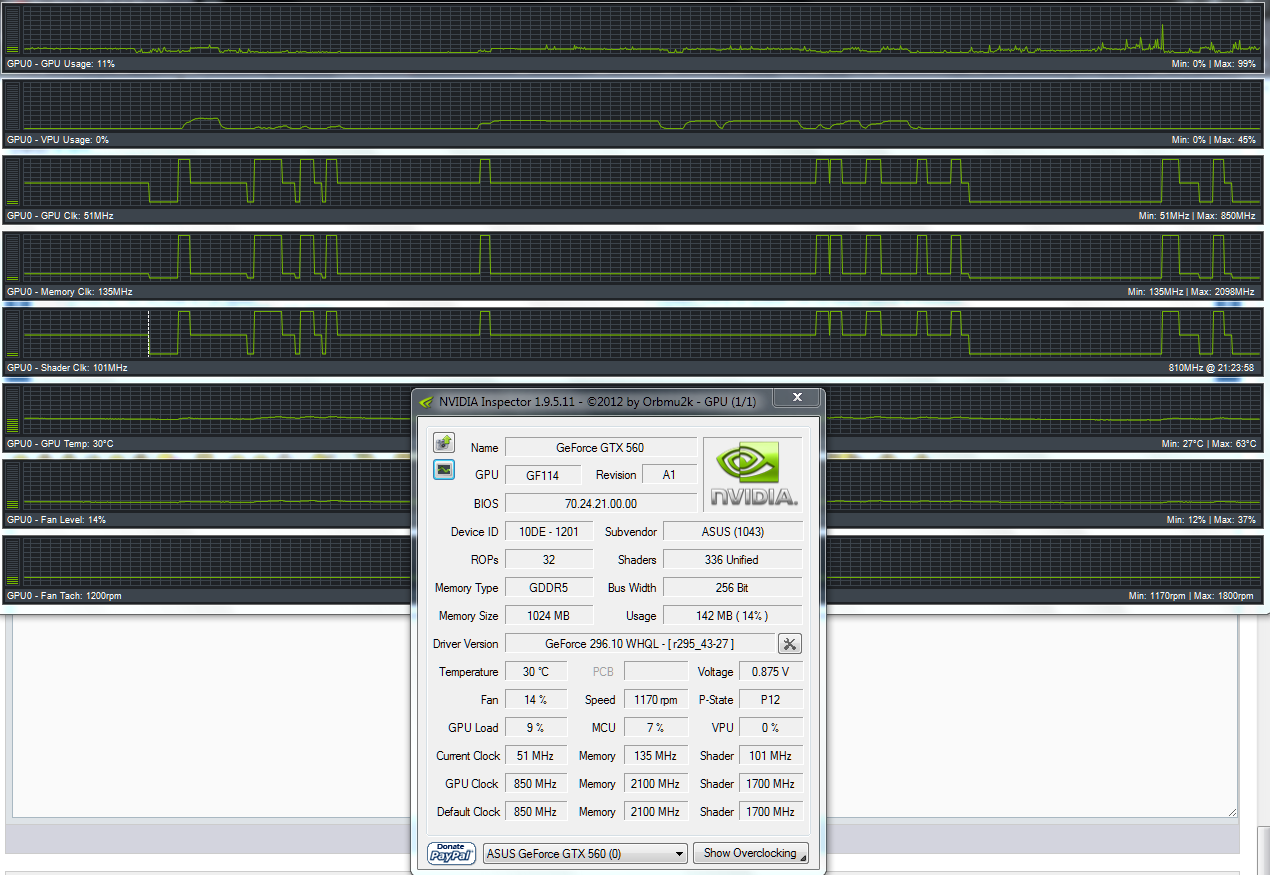Click the 'Min: 0% | Max: 99%' readout
The image size is (1270, 875).
tap(1213, 64)
